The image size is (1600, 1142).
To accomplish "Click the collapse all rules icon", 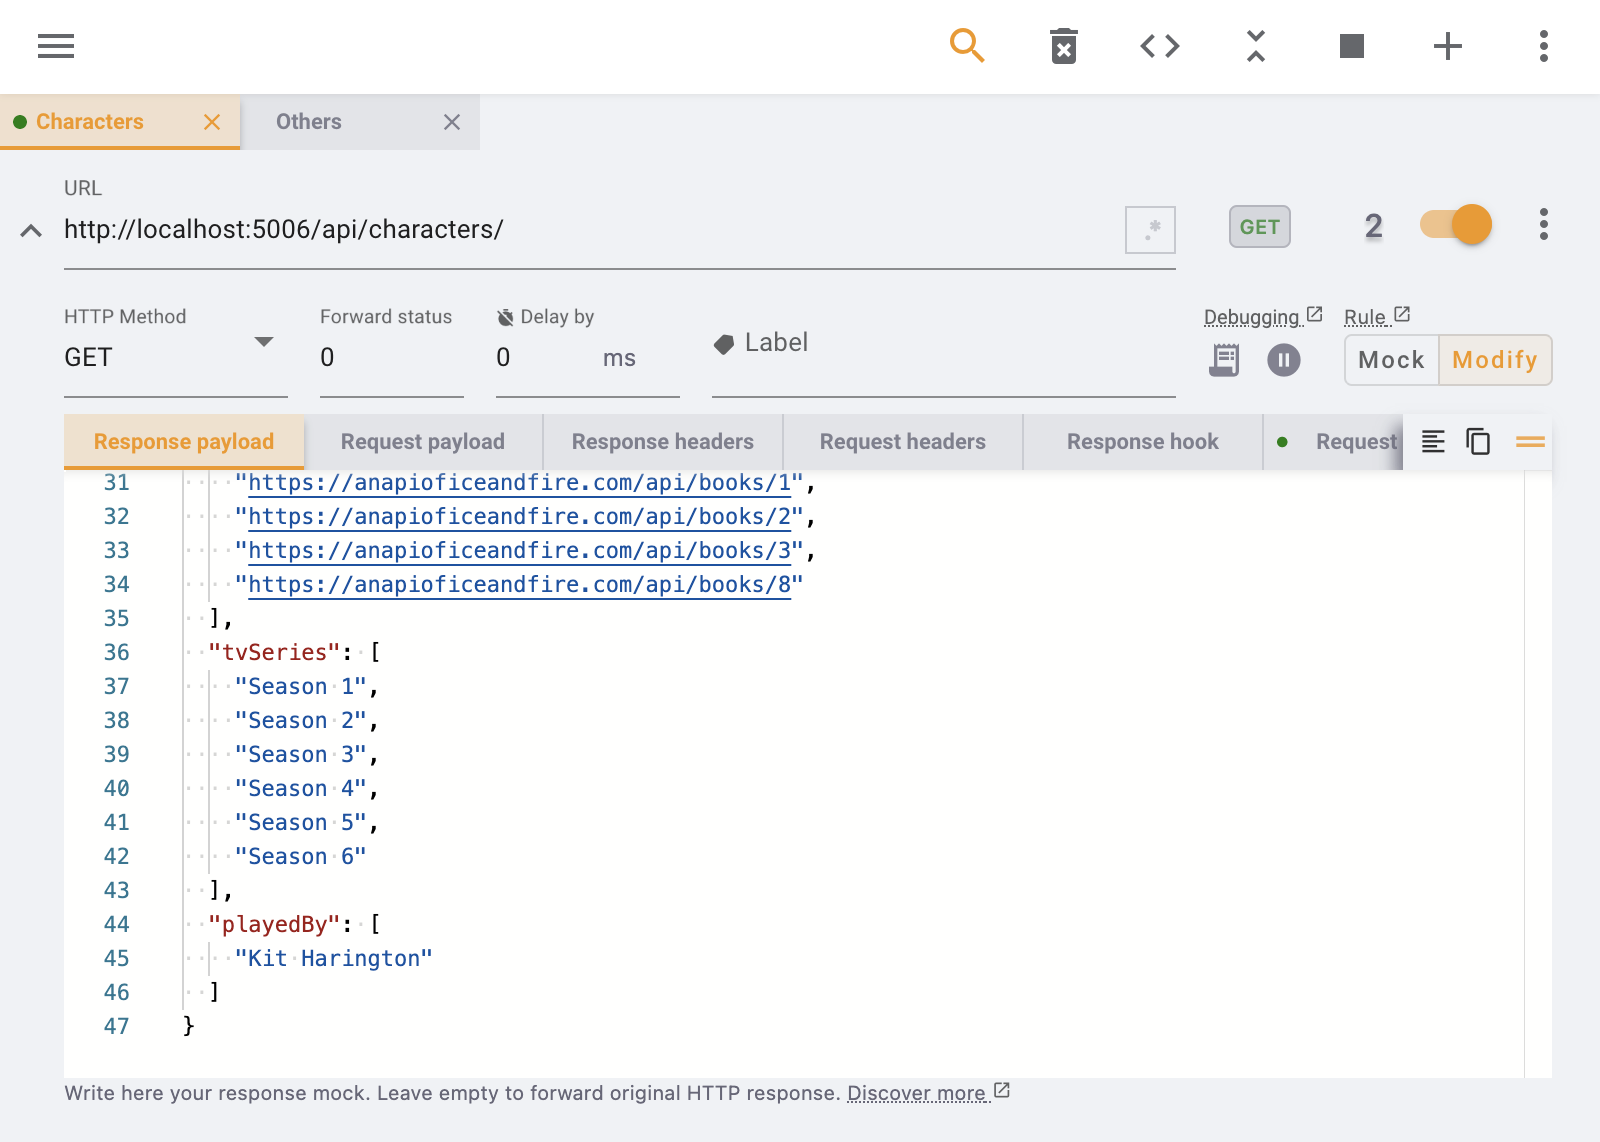I will [1255, 46].
